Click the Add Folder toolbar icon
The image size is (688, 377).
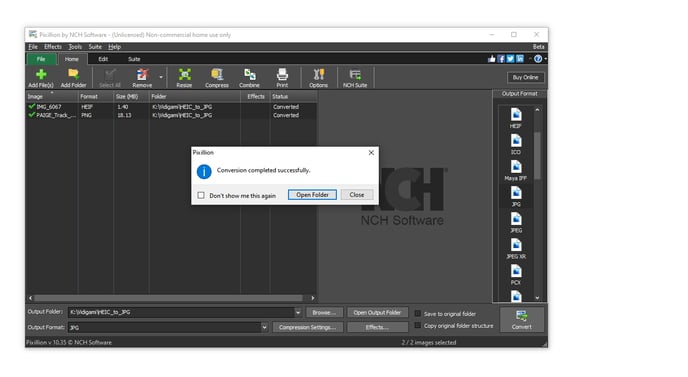73,78
